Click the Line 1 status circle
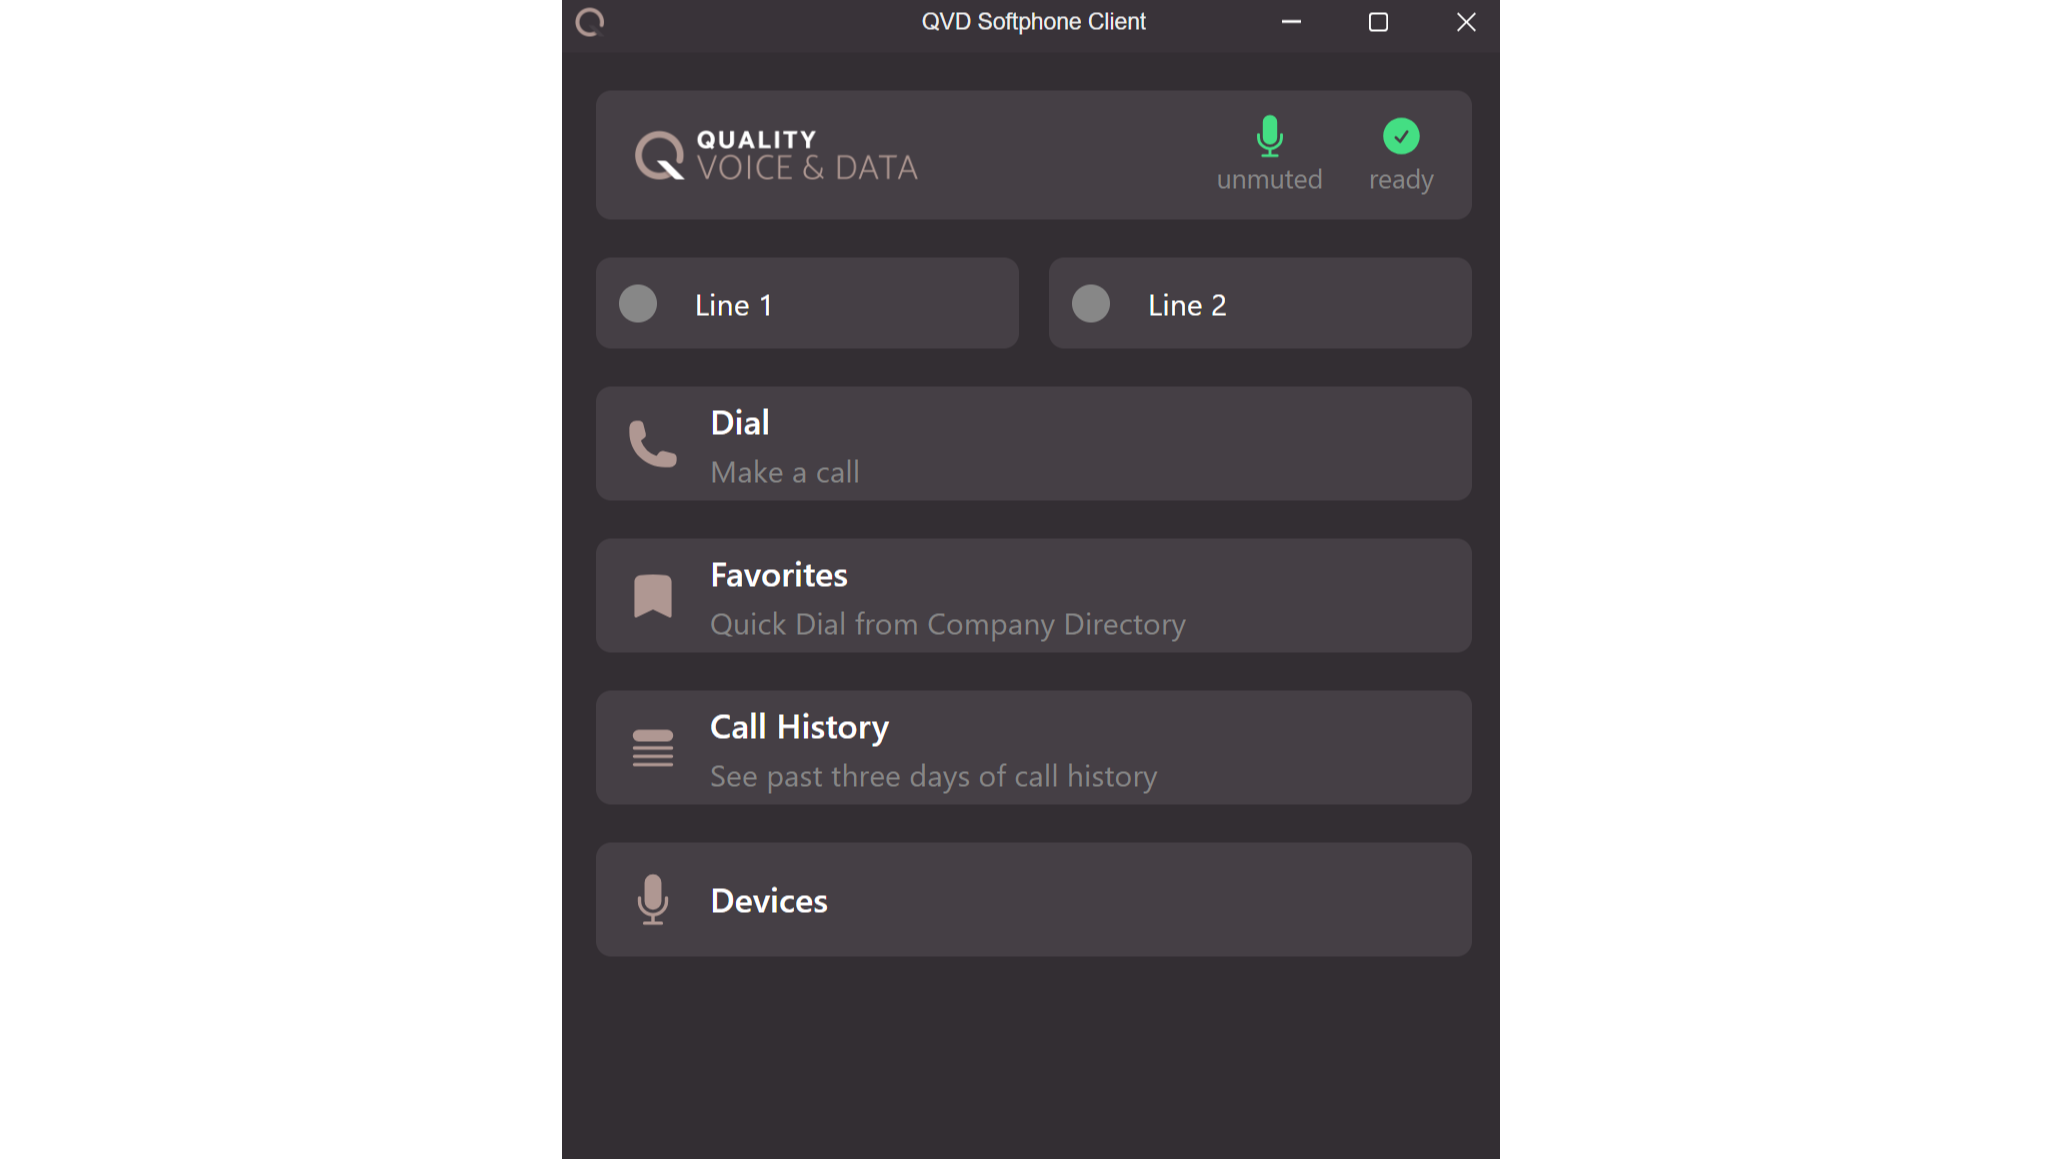Image resolution: width=2062 pixels, height=1159 pixels. click(x=638, y=303)
